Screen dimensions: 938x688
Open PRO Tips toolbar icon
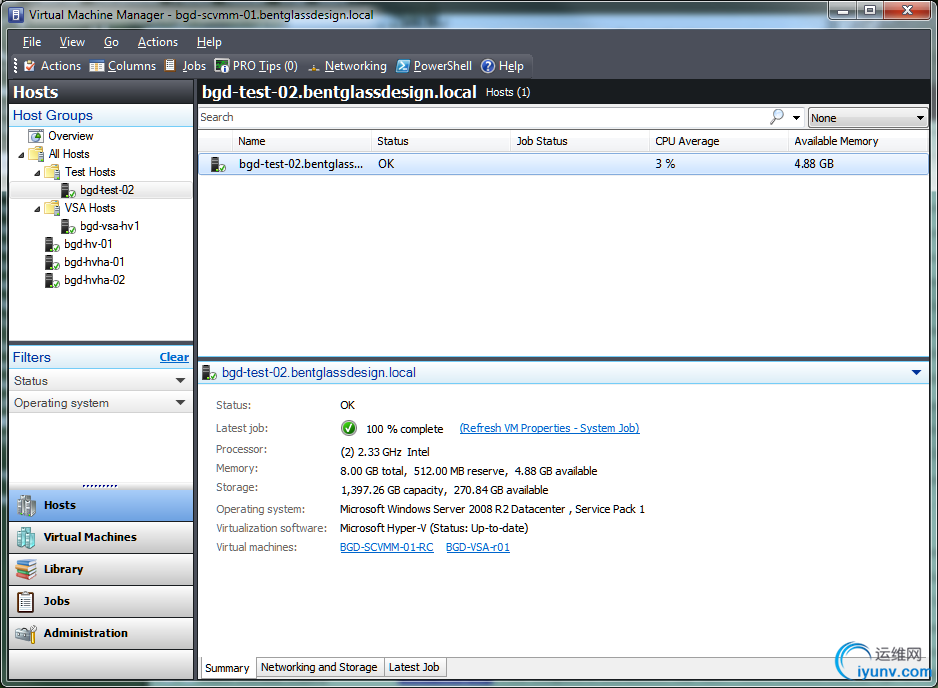pos(221,66)
